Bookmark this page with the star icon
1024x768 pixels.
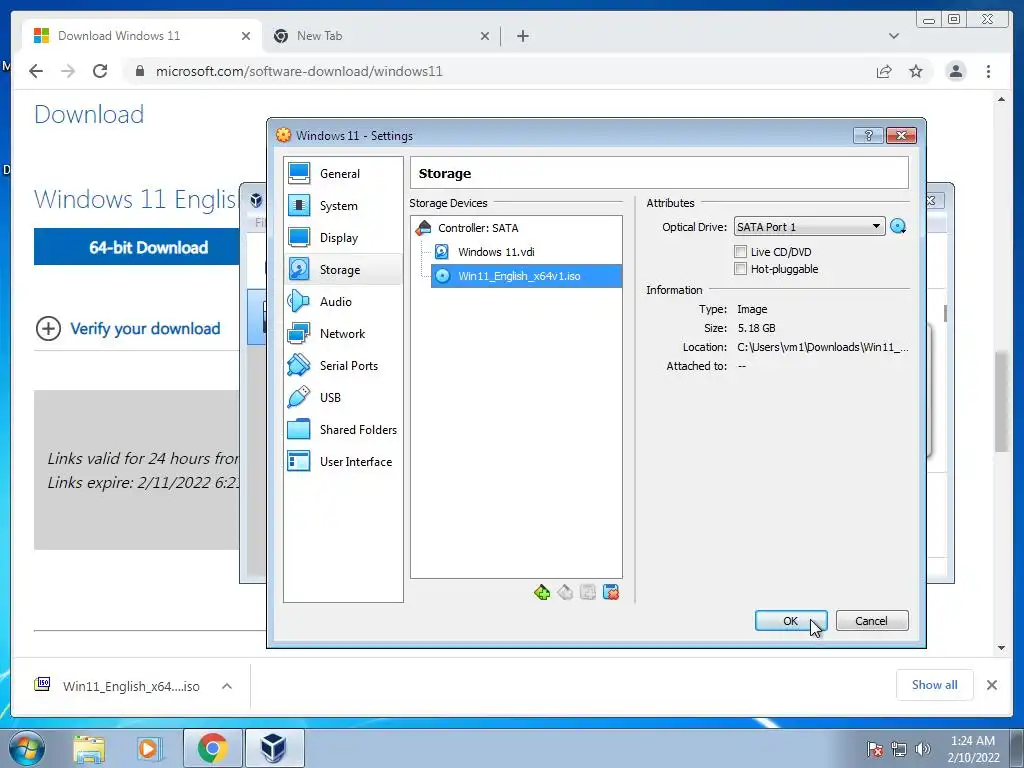coord(916,71)
